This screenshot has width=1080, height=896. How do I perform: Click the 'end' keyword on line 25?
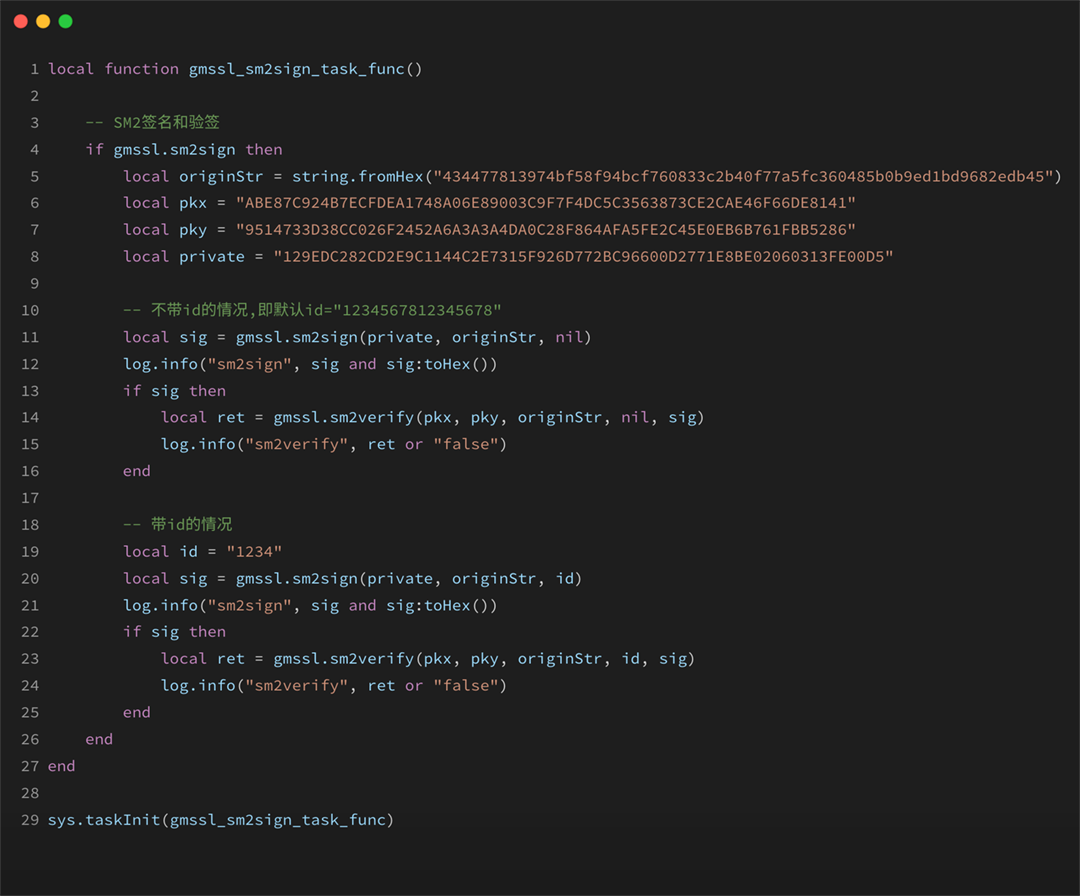pos(136,712)
